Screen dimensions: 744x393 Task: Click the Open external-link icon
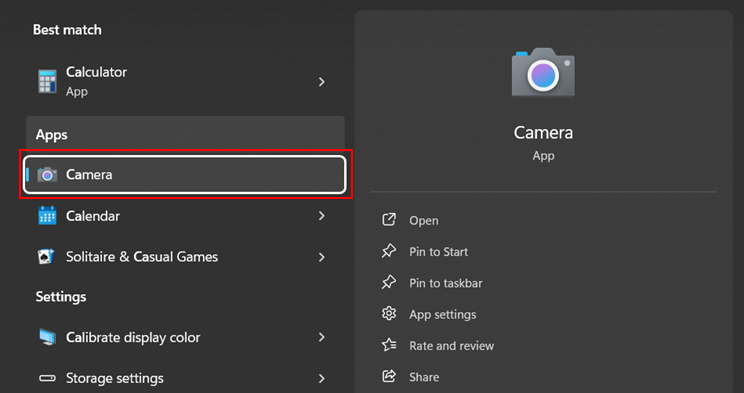[x=389, y=220]
